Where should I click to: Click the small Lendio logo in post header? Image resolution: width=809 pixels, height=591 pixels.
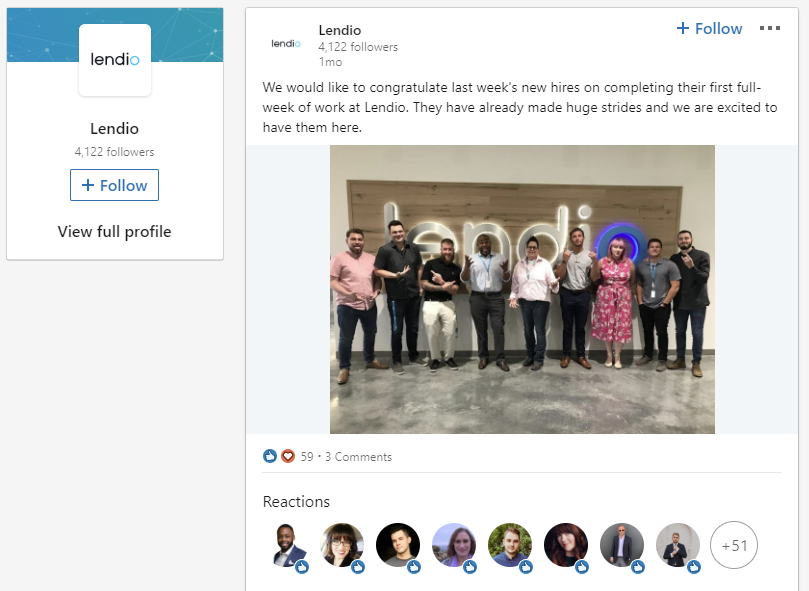pyautogui.click(x=286, y=43)
